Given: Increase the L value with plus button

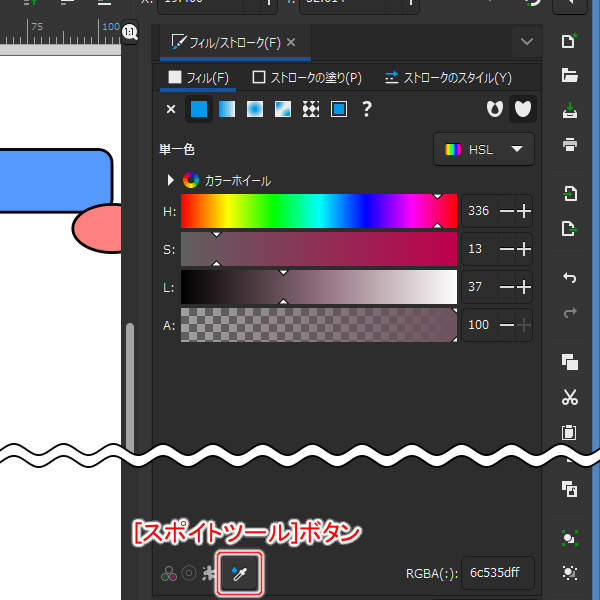Looking at the screenshot, I should (x=524, y=287).
